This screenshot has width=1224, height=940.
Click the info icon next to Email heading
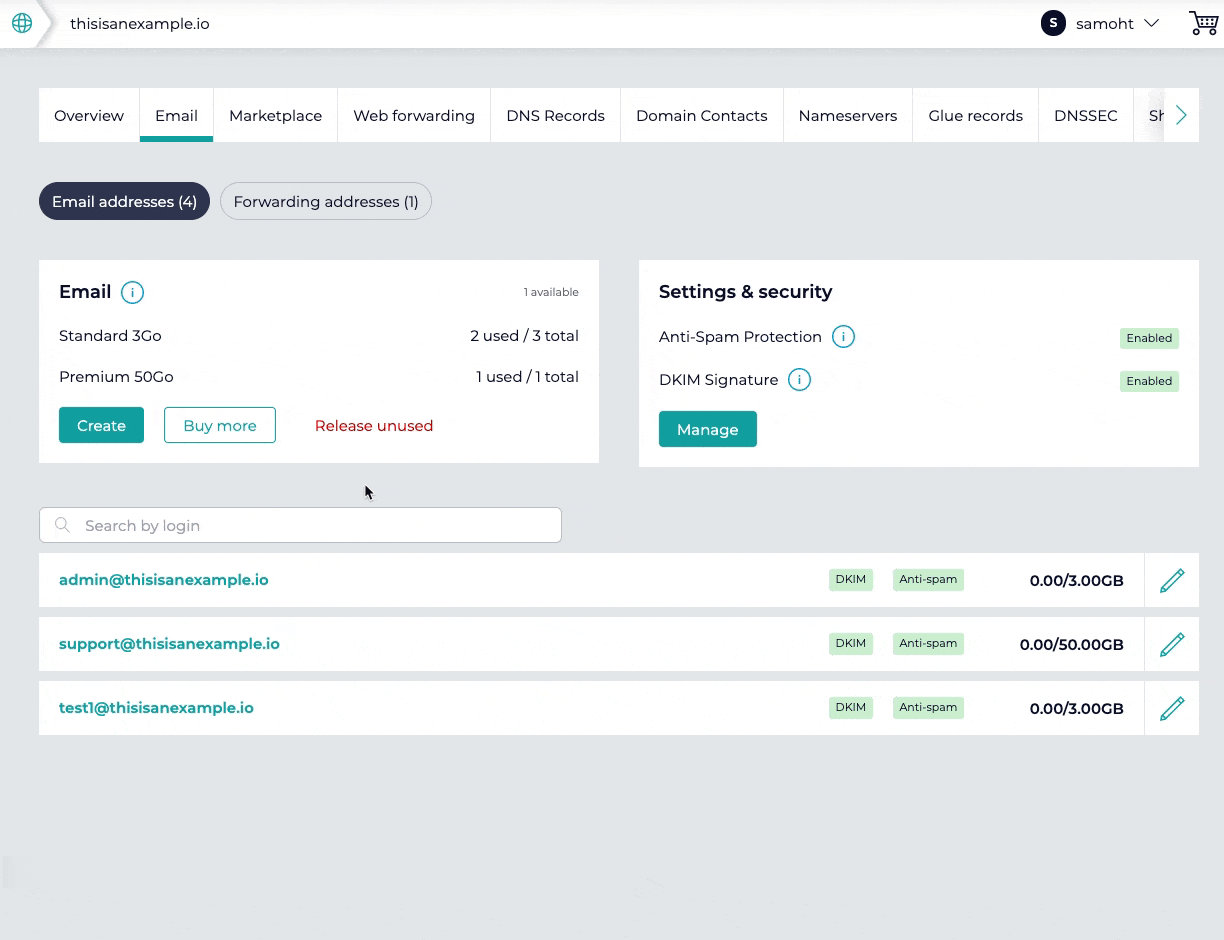pos(132,292)
